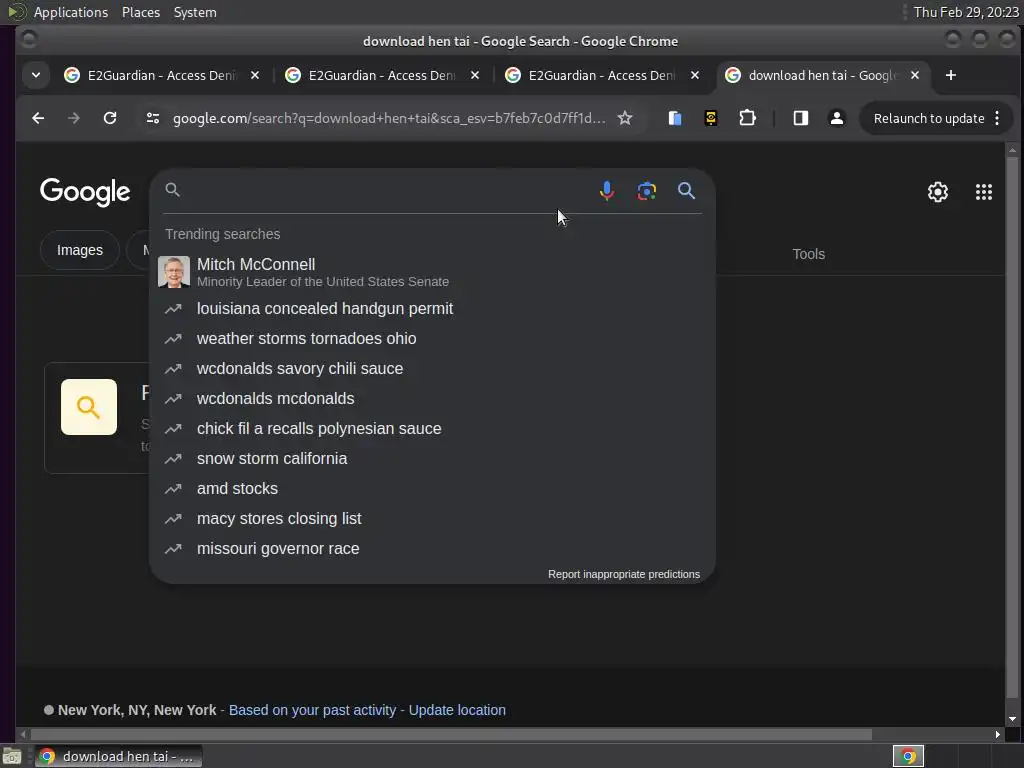This screenshot has width=1024, height=768.
Task: Open a new Chrome tab
Action: tap(951, 75)
